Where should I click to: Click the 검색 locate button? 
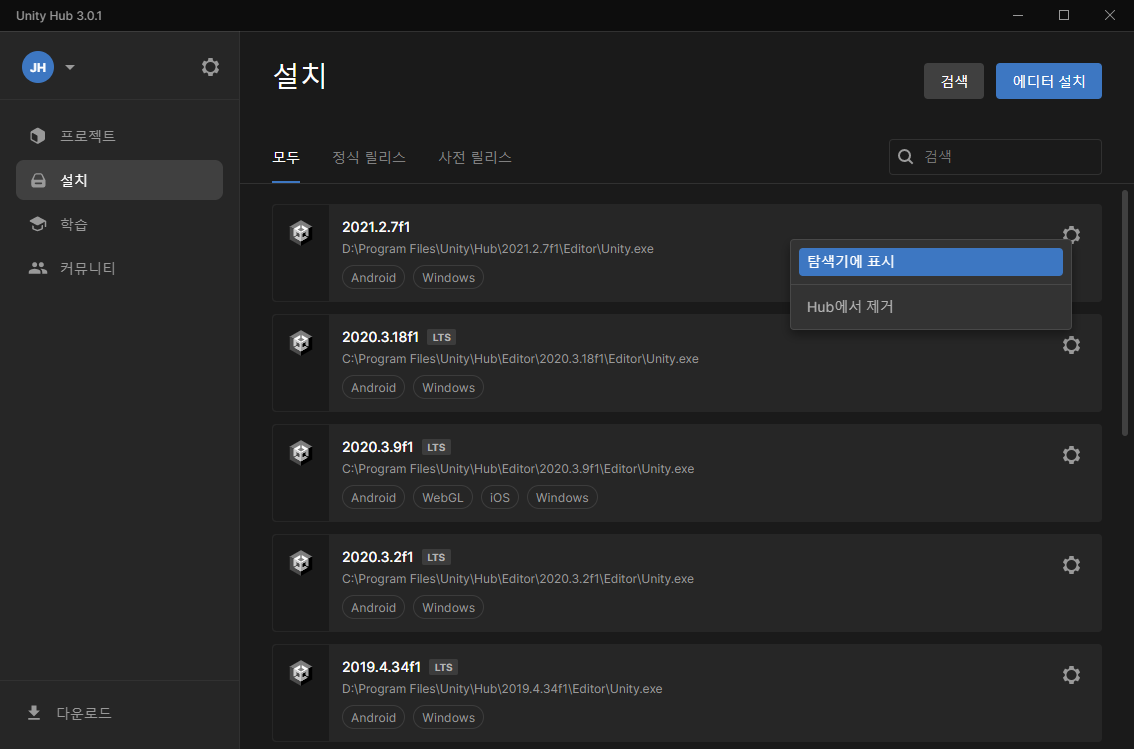coord(953,81)
